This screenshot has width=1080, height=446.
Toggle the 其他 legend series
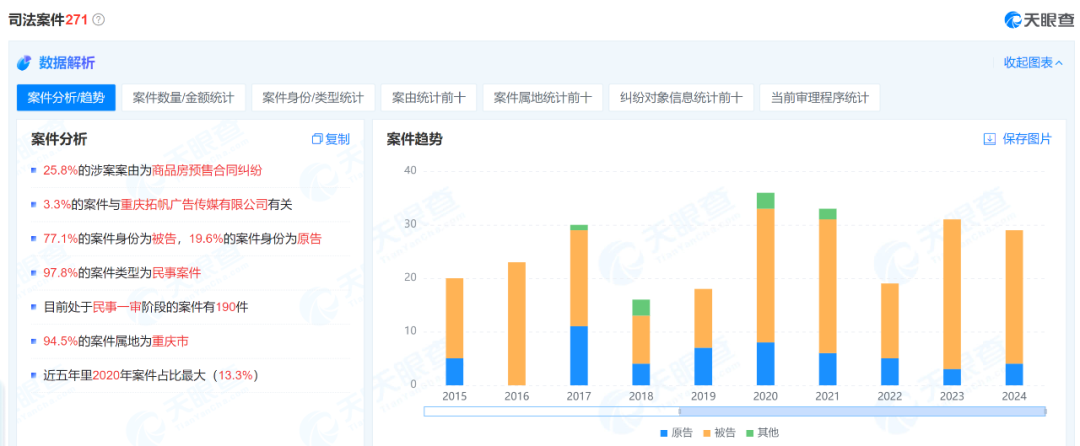pos(762,432)
